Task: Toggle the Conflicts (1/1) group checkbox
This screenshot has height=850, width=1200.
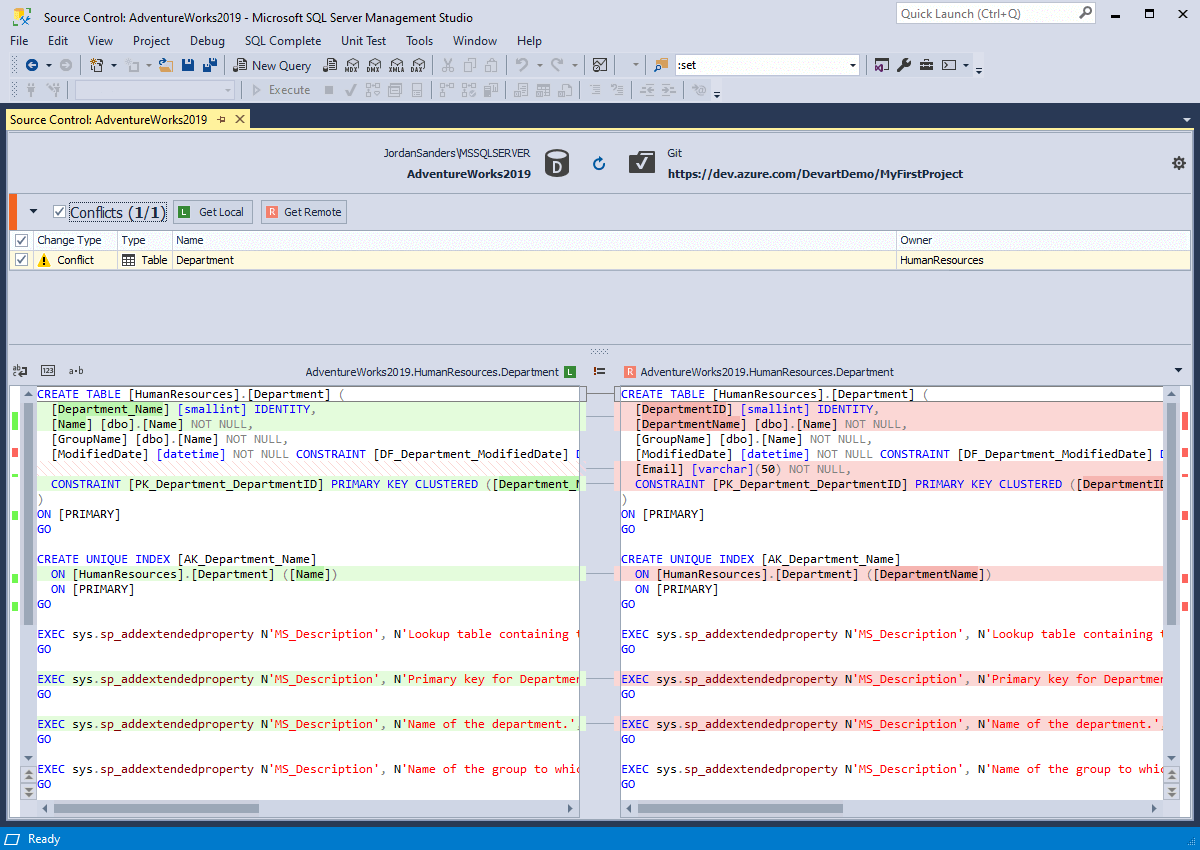Action: 59,212
